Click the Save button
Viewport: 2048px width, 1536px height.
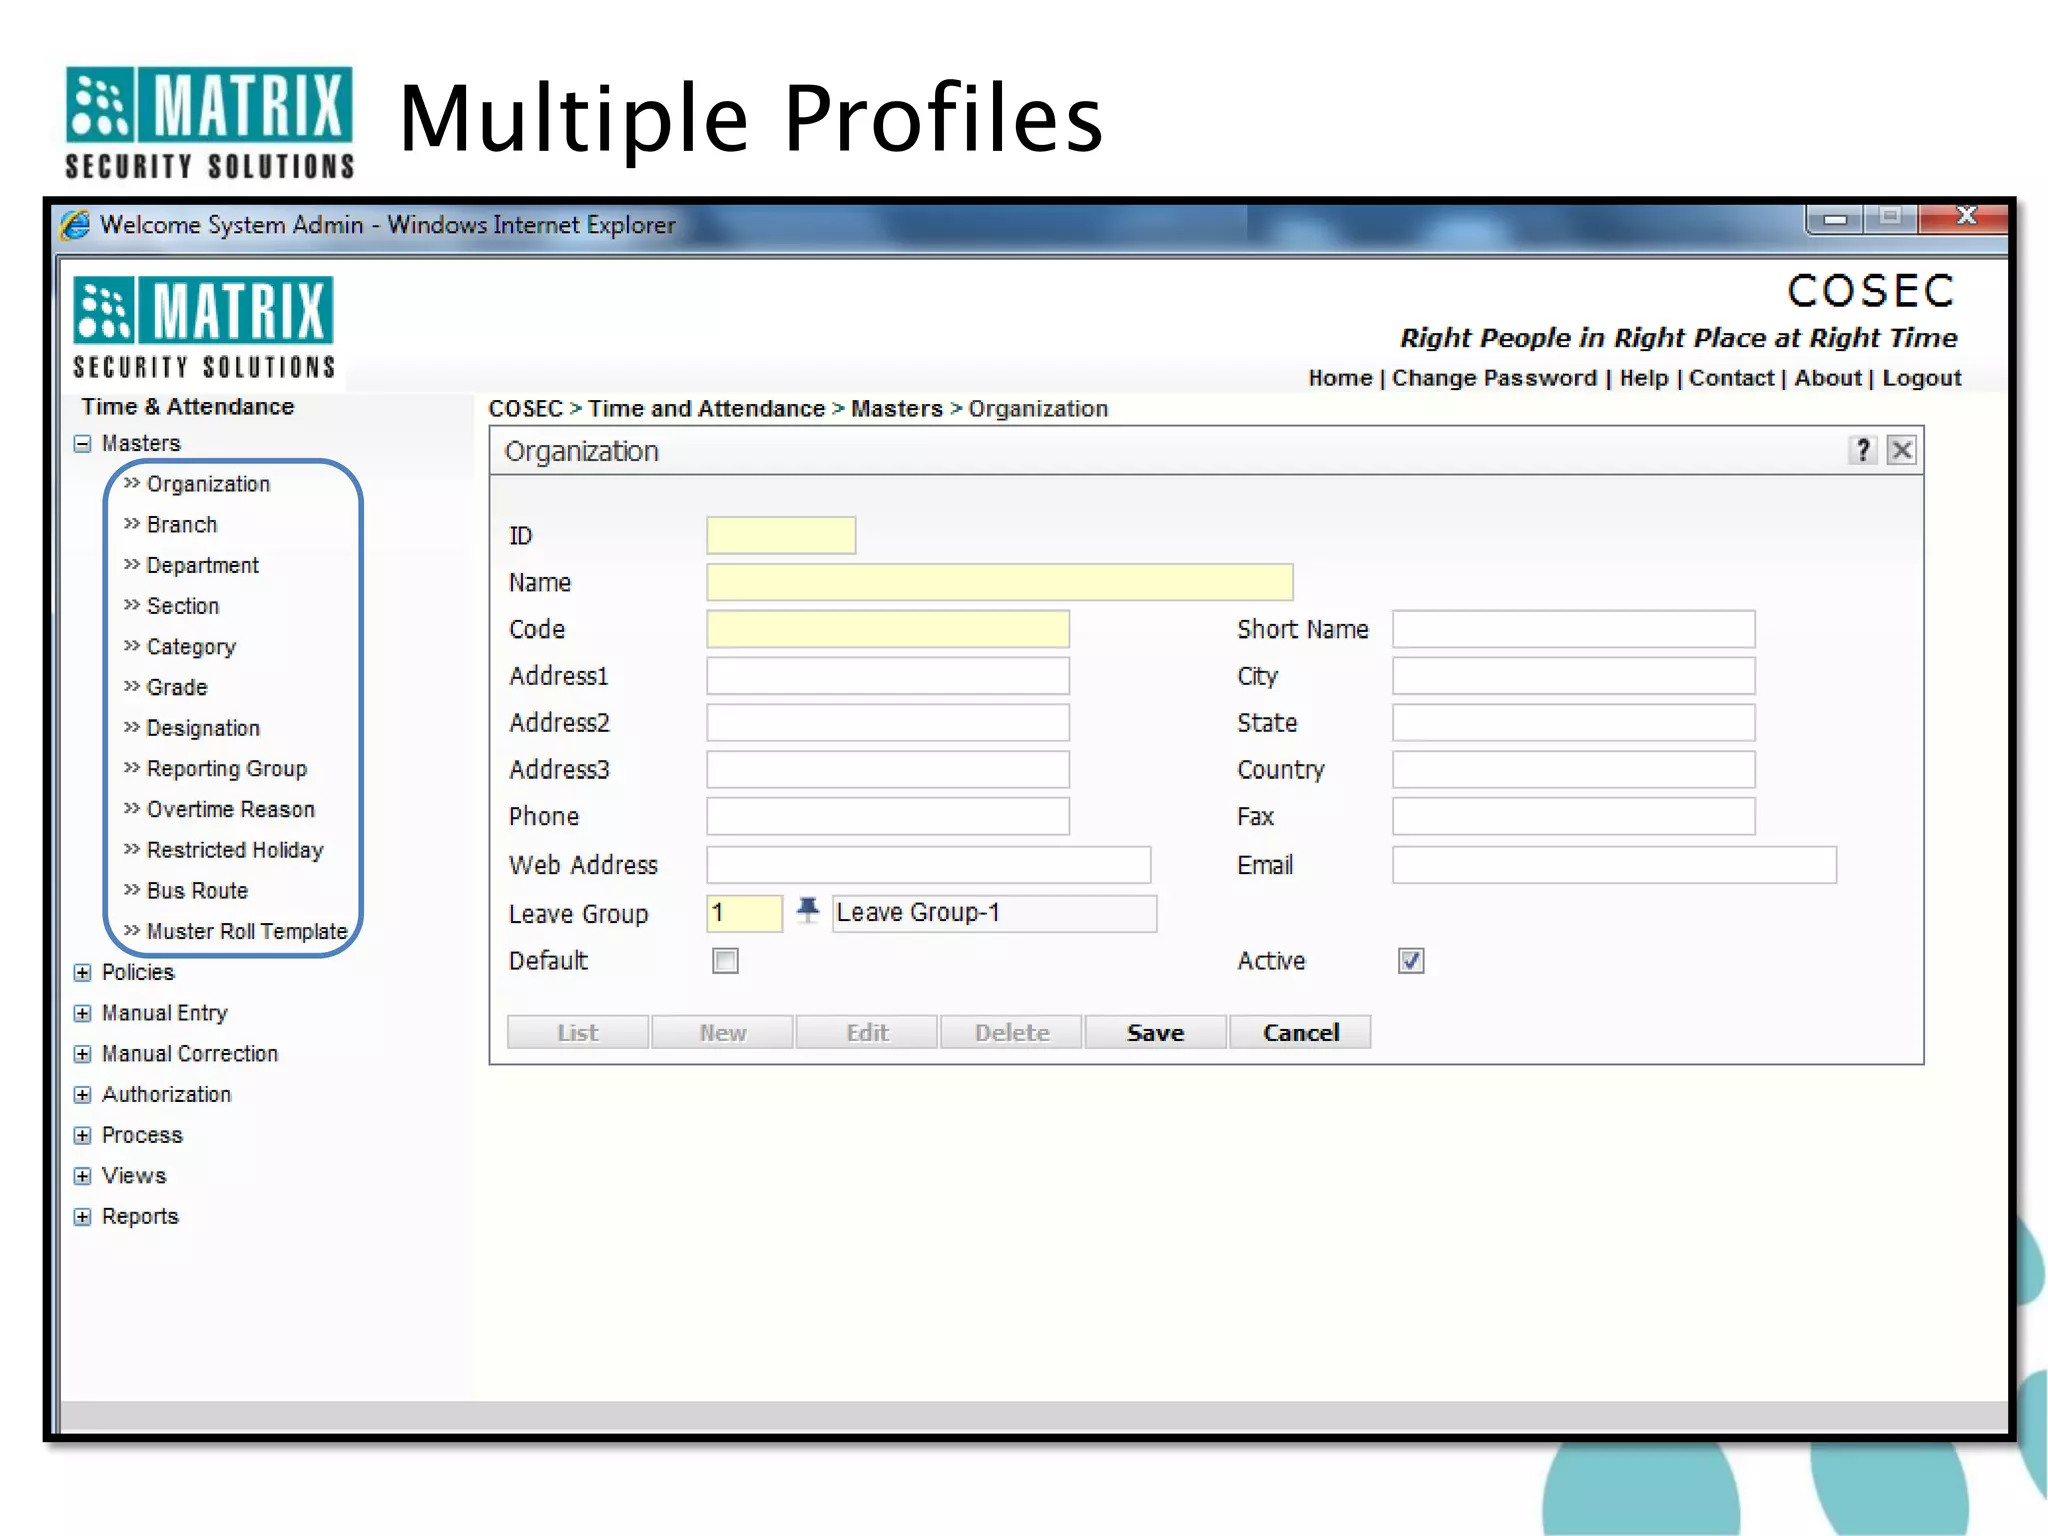(x=1155, y=1032)
